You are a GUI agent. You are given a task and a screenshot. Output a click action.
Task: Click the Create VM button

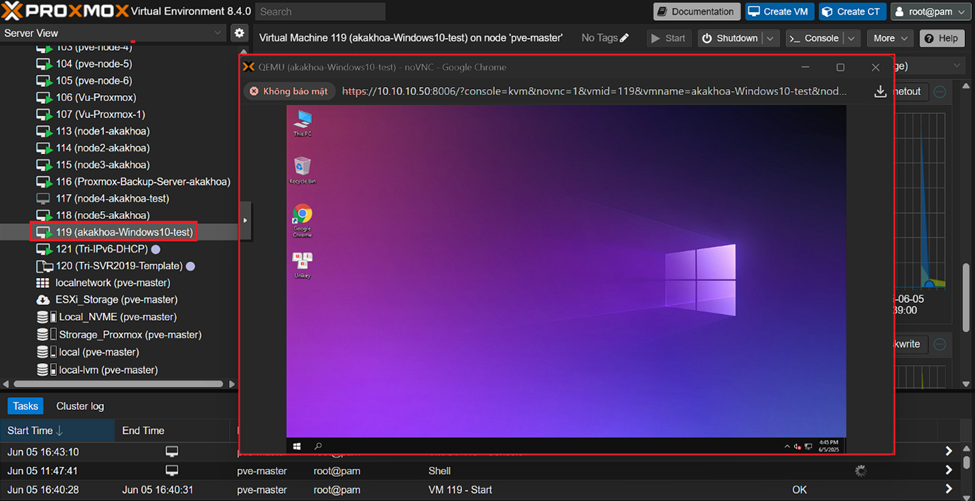tap(778, 12)
